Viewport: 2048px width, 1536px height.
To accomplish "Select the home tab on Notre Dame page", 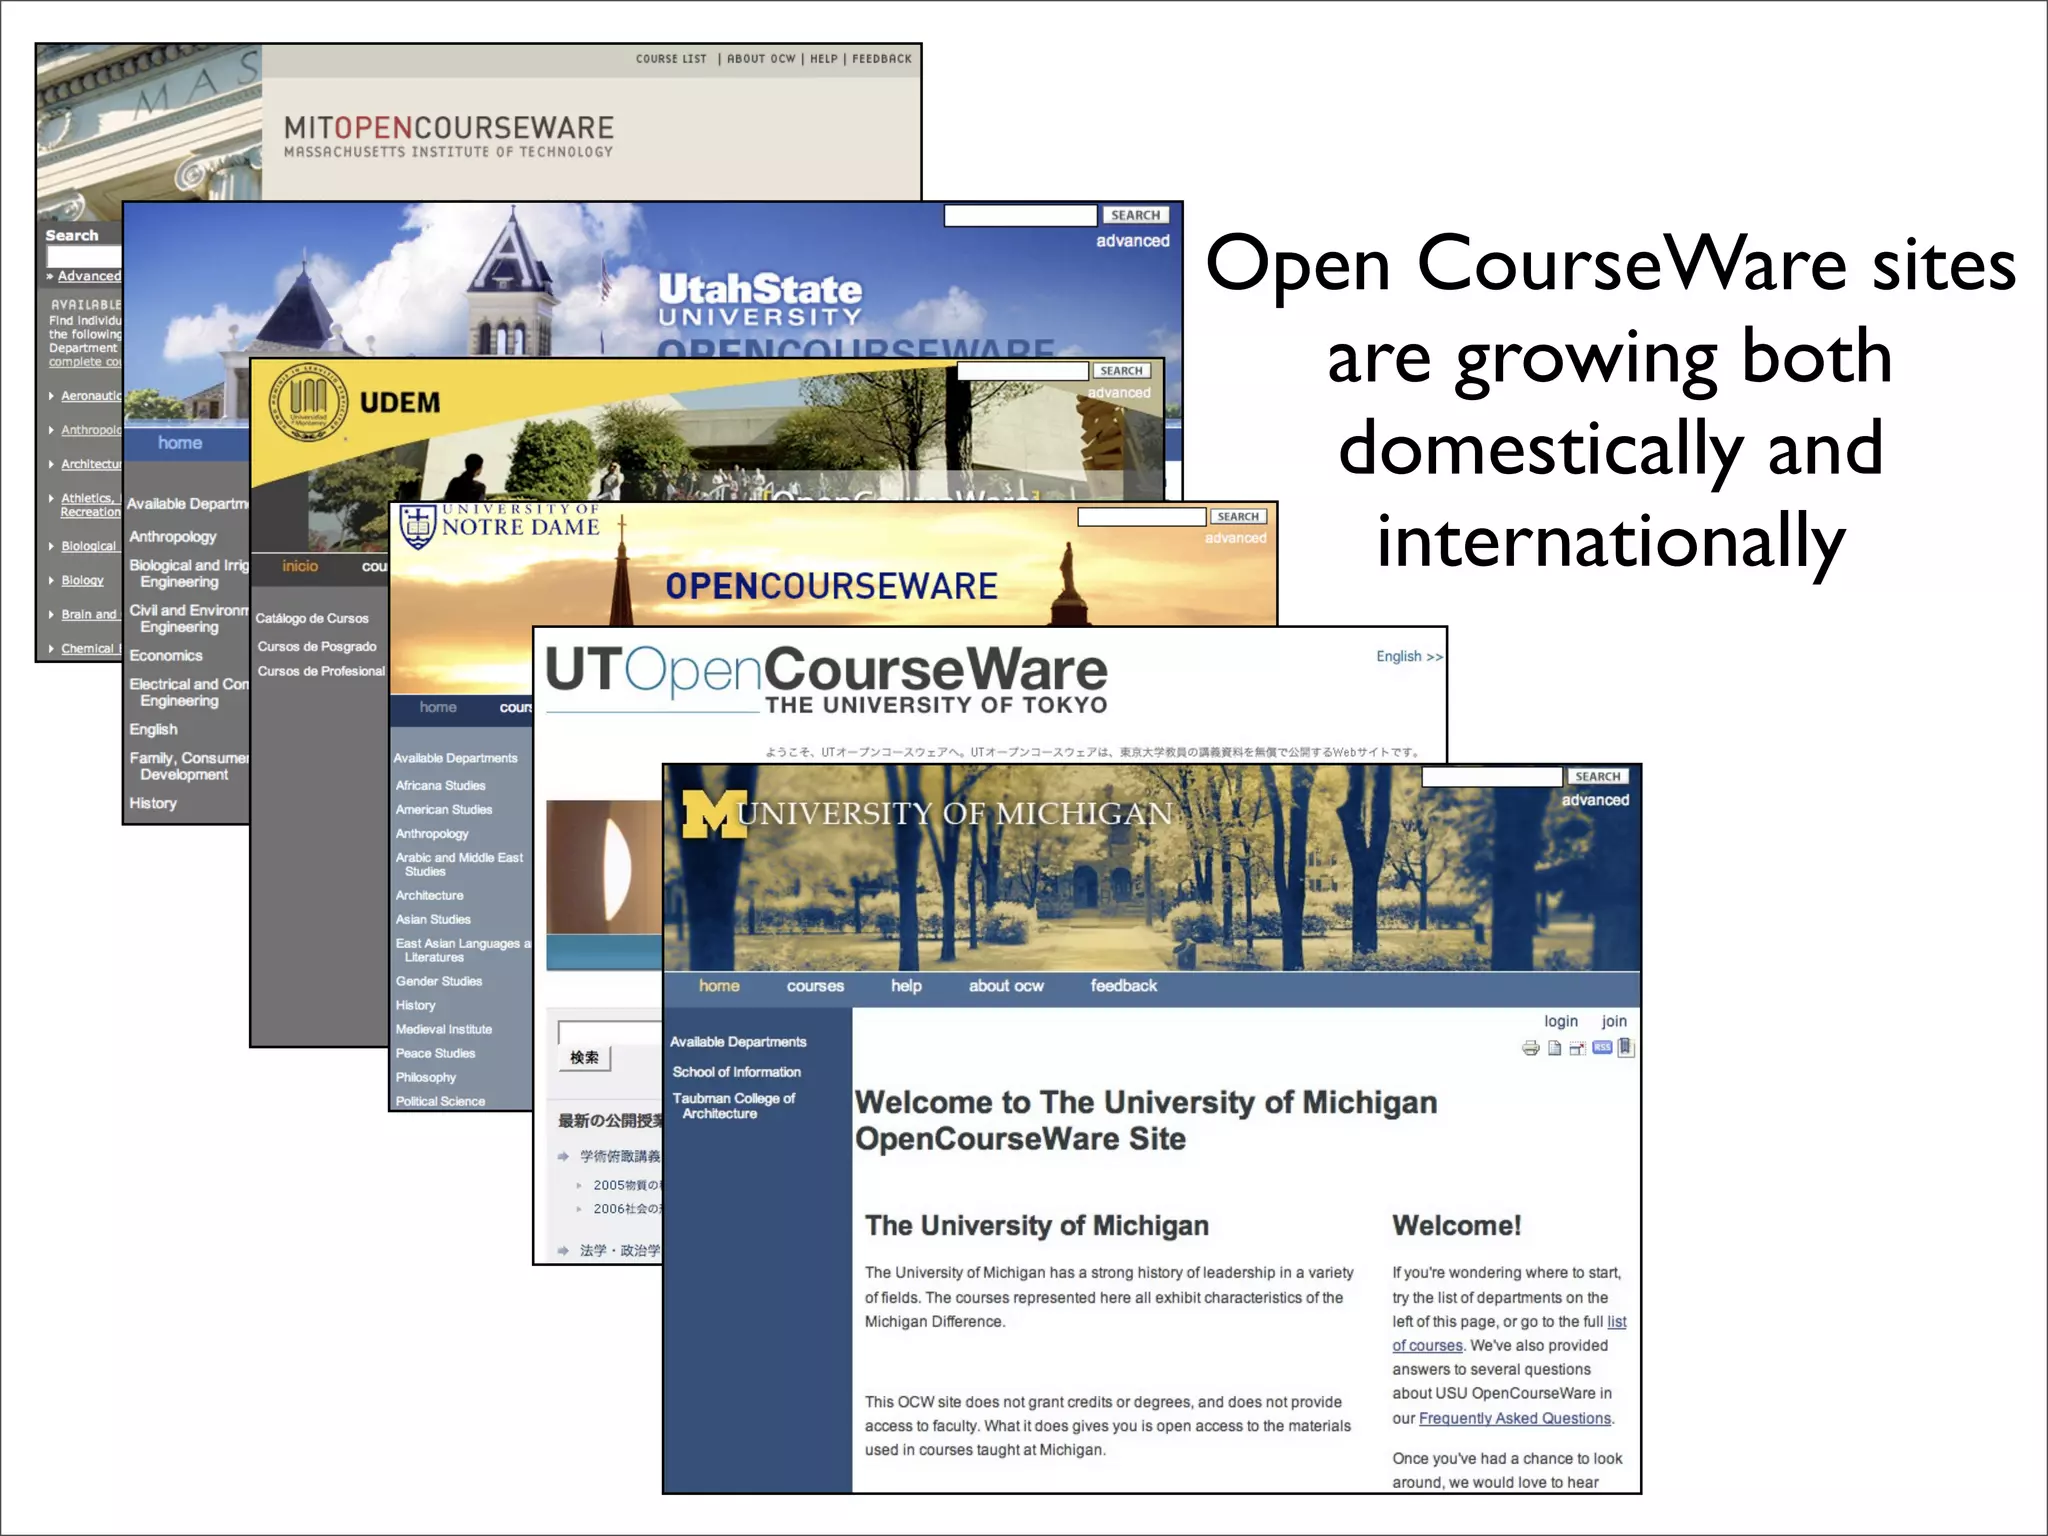I will [x=438, y=707].
